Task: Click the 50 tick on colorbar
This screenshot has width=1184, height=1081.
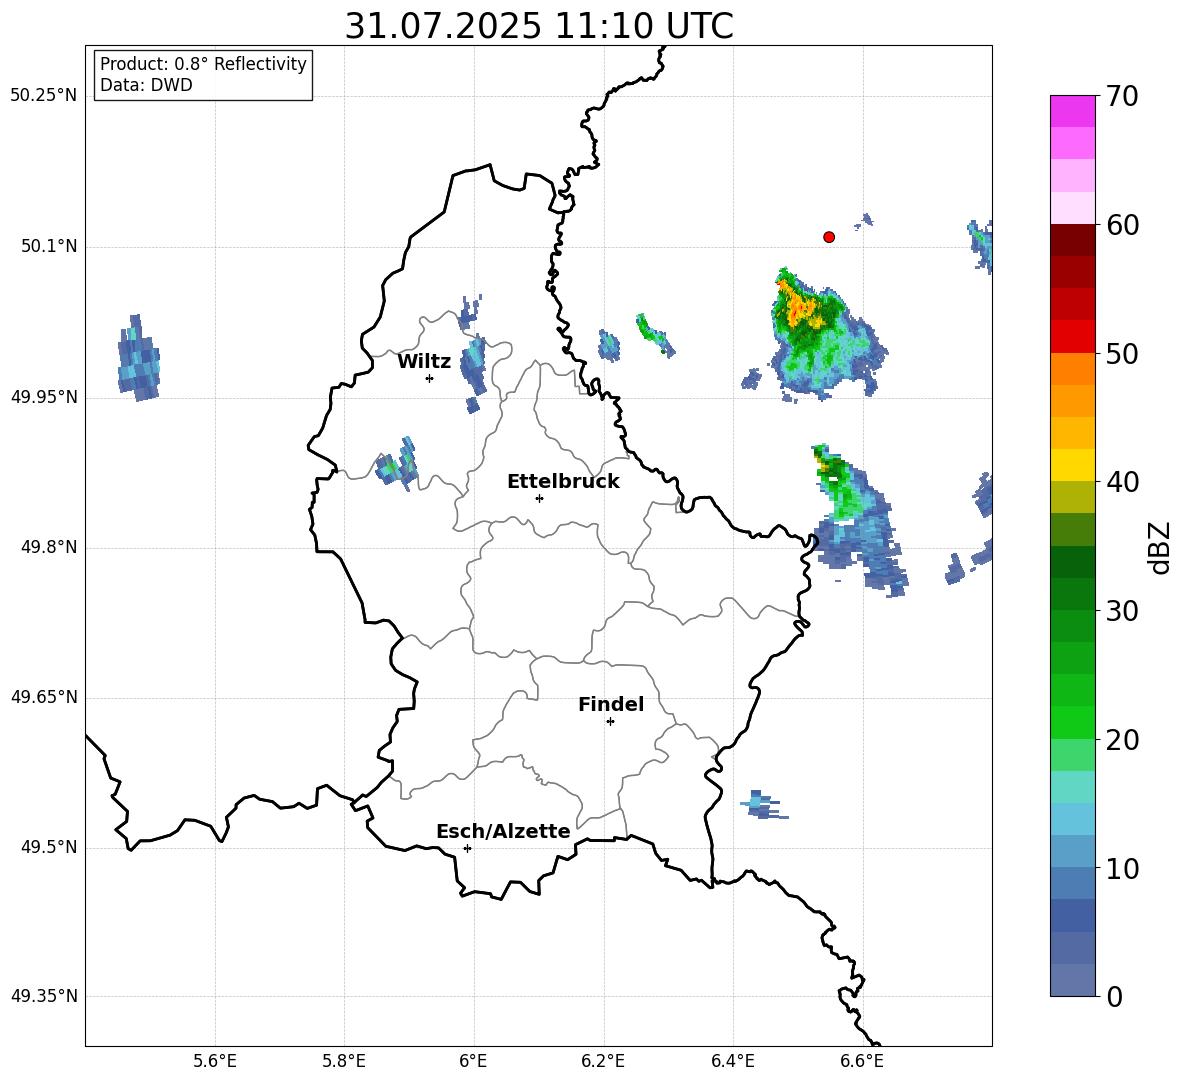Action: click(x=1122, y=353)
